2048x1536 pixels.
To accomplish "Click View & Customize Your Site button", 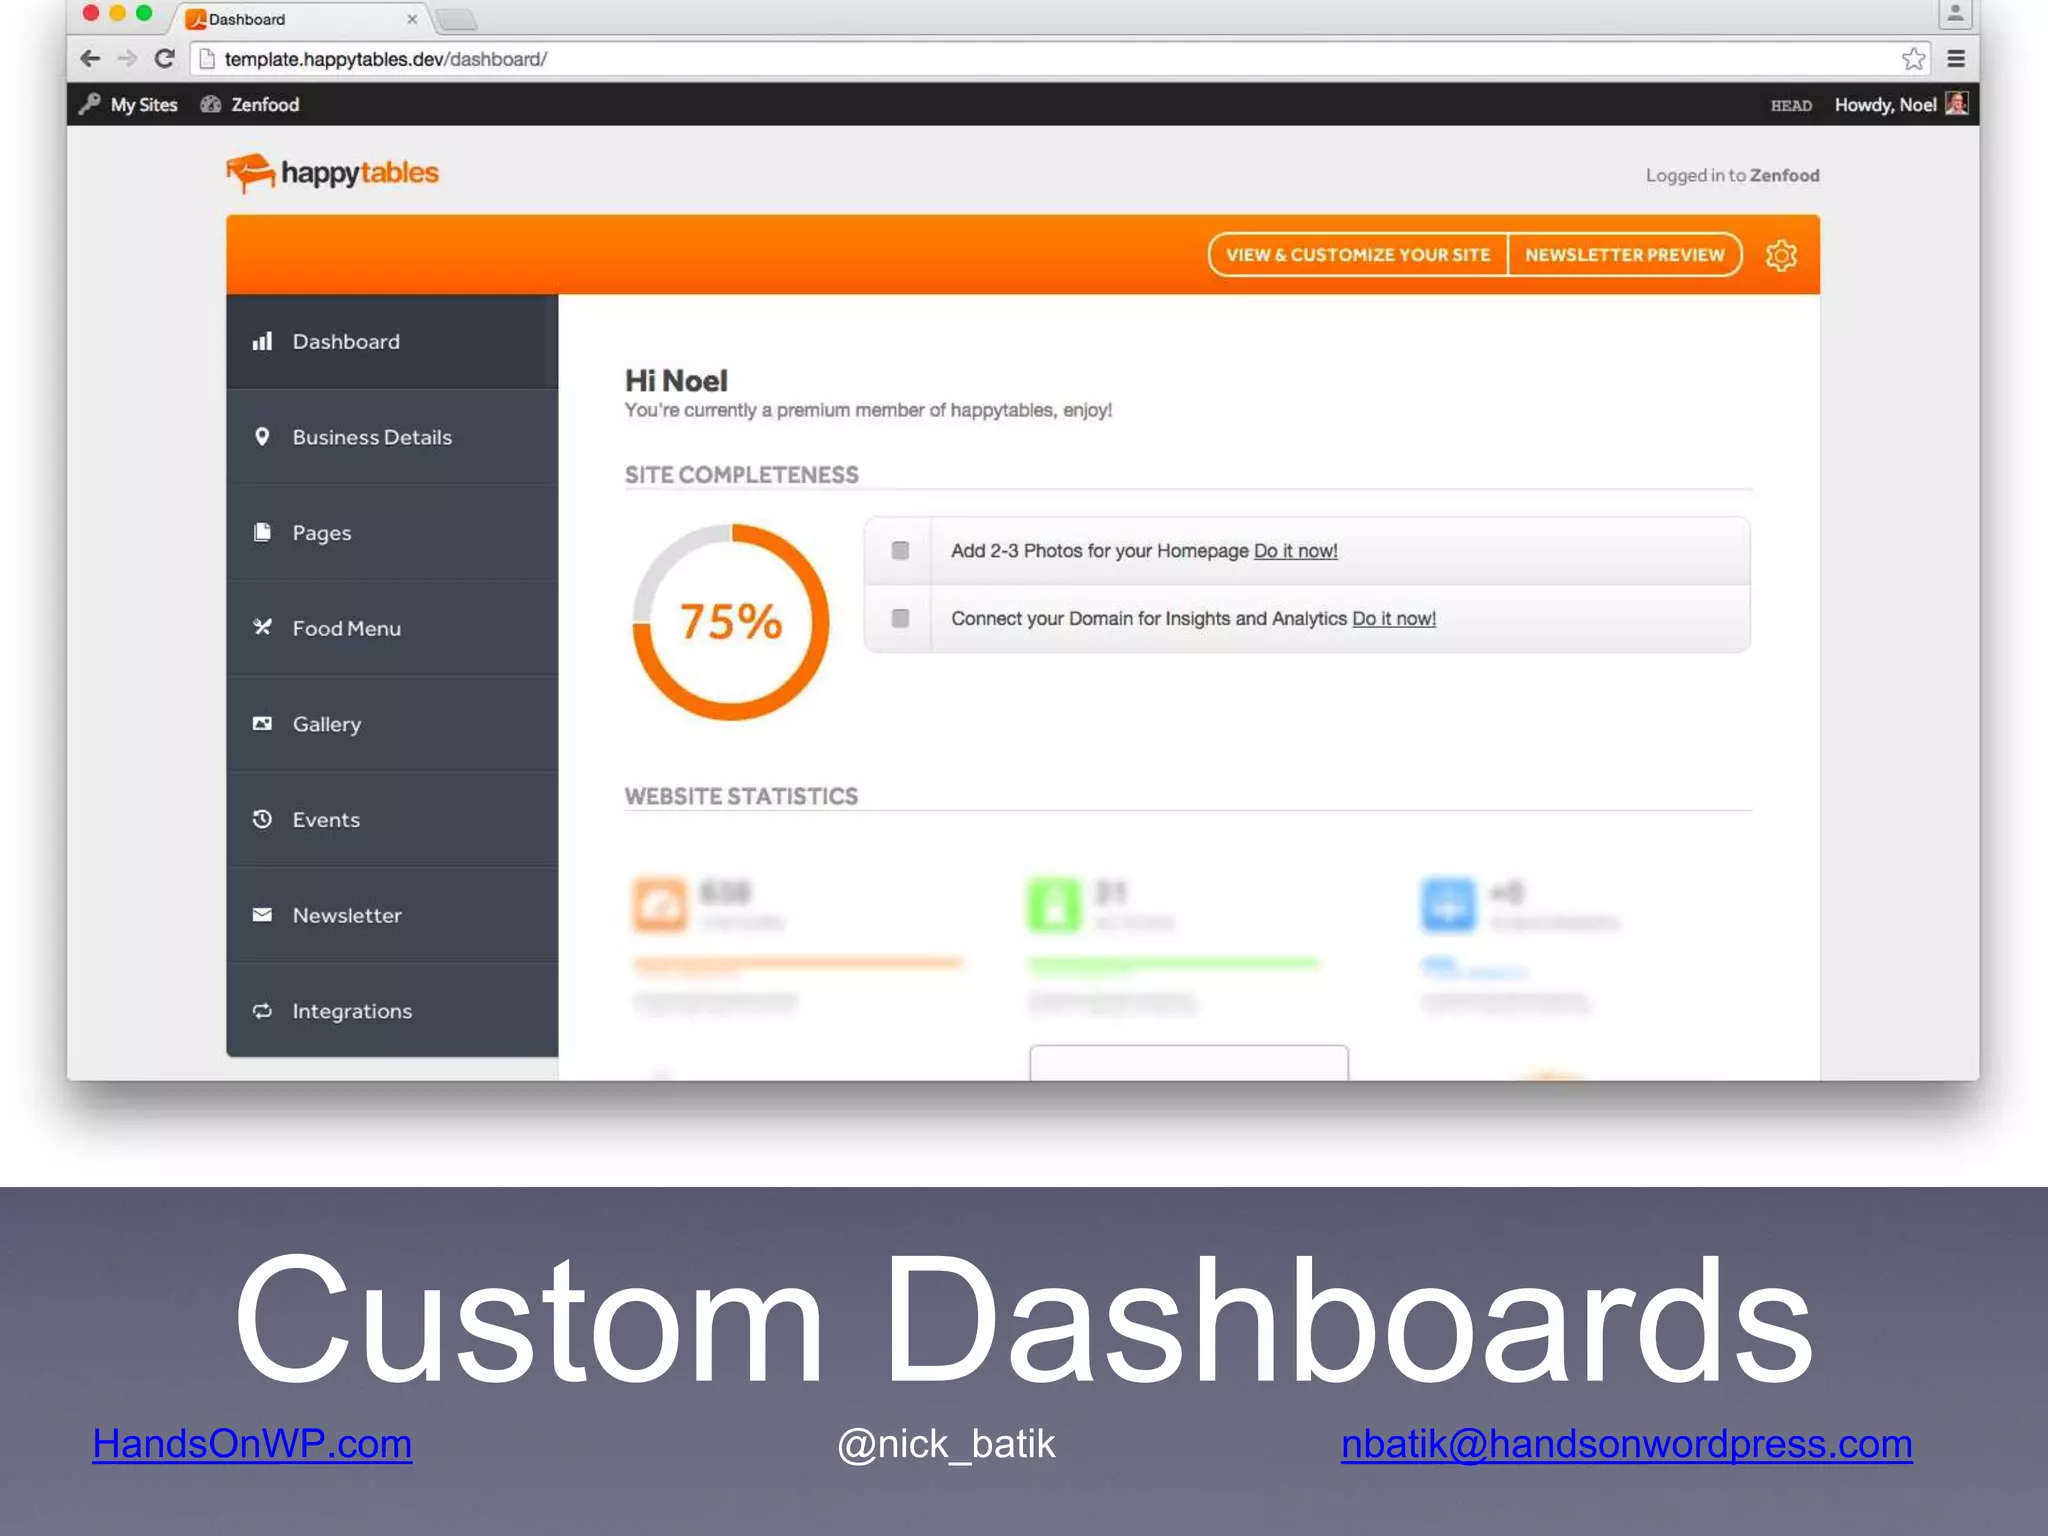I will (x=1358, y=255).
